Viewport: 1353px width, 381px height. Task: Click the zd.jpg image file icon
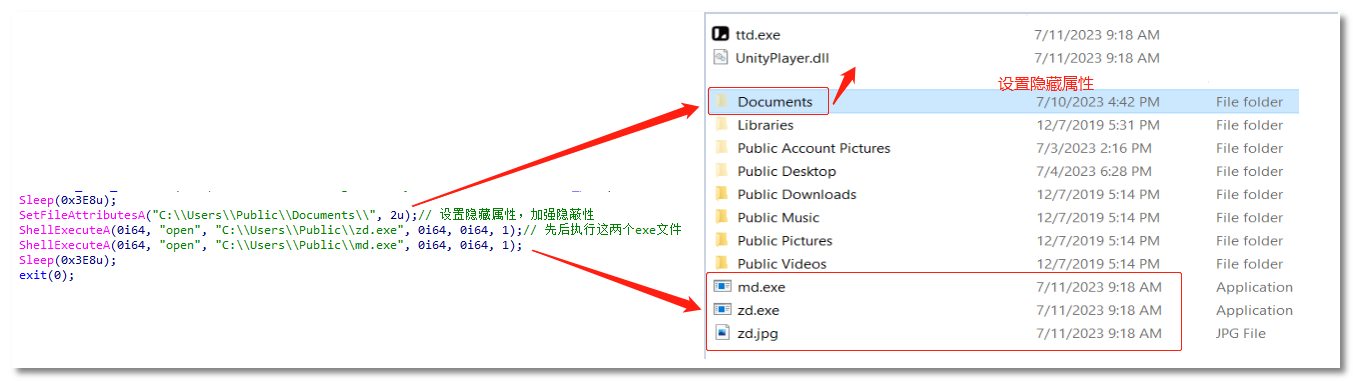(x=722, y=333)
